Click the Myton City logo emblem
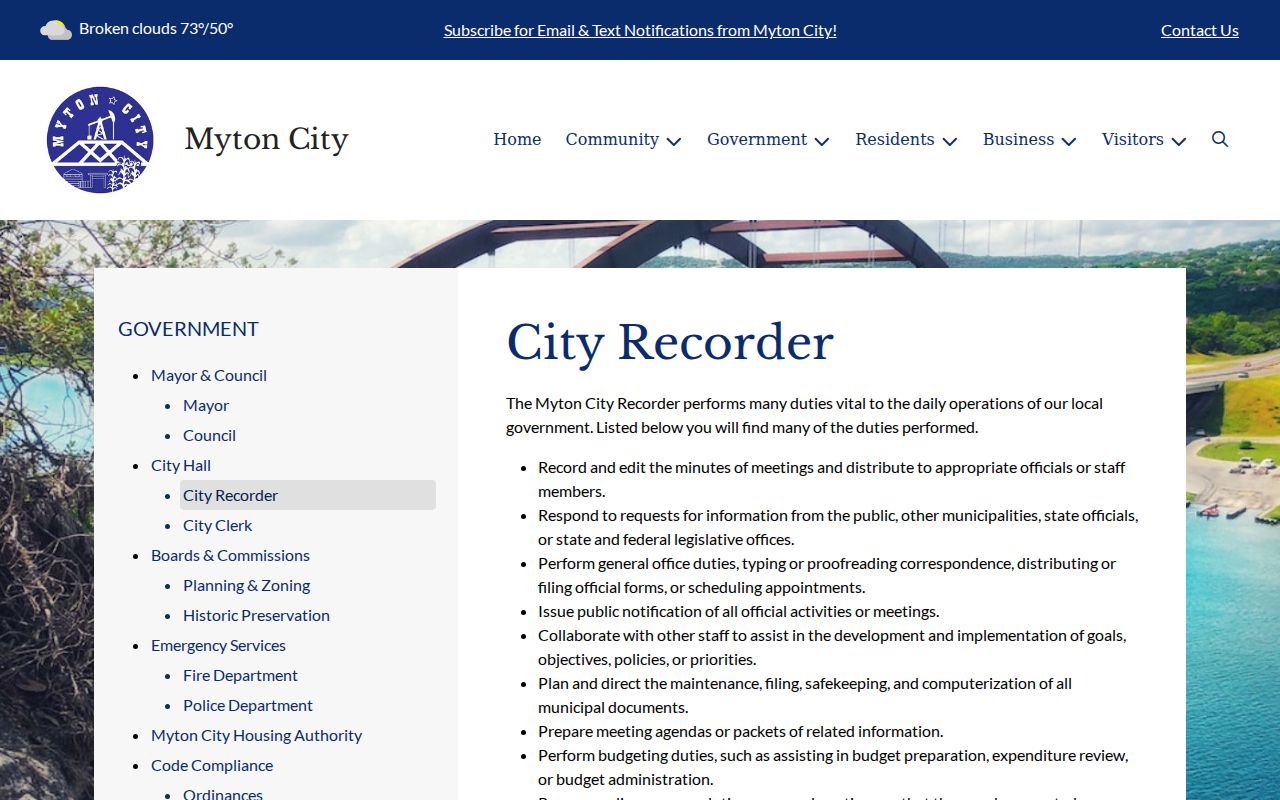Image resolution: width=1280 pixels, height=800 pixels. [100, 140]
